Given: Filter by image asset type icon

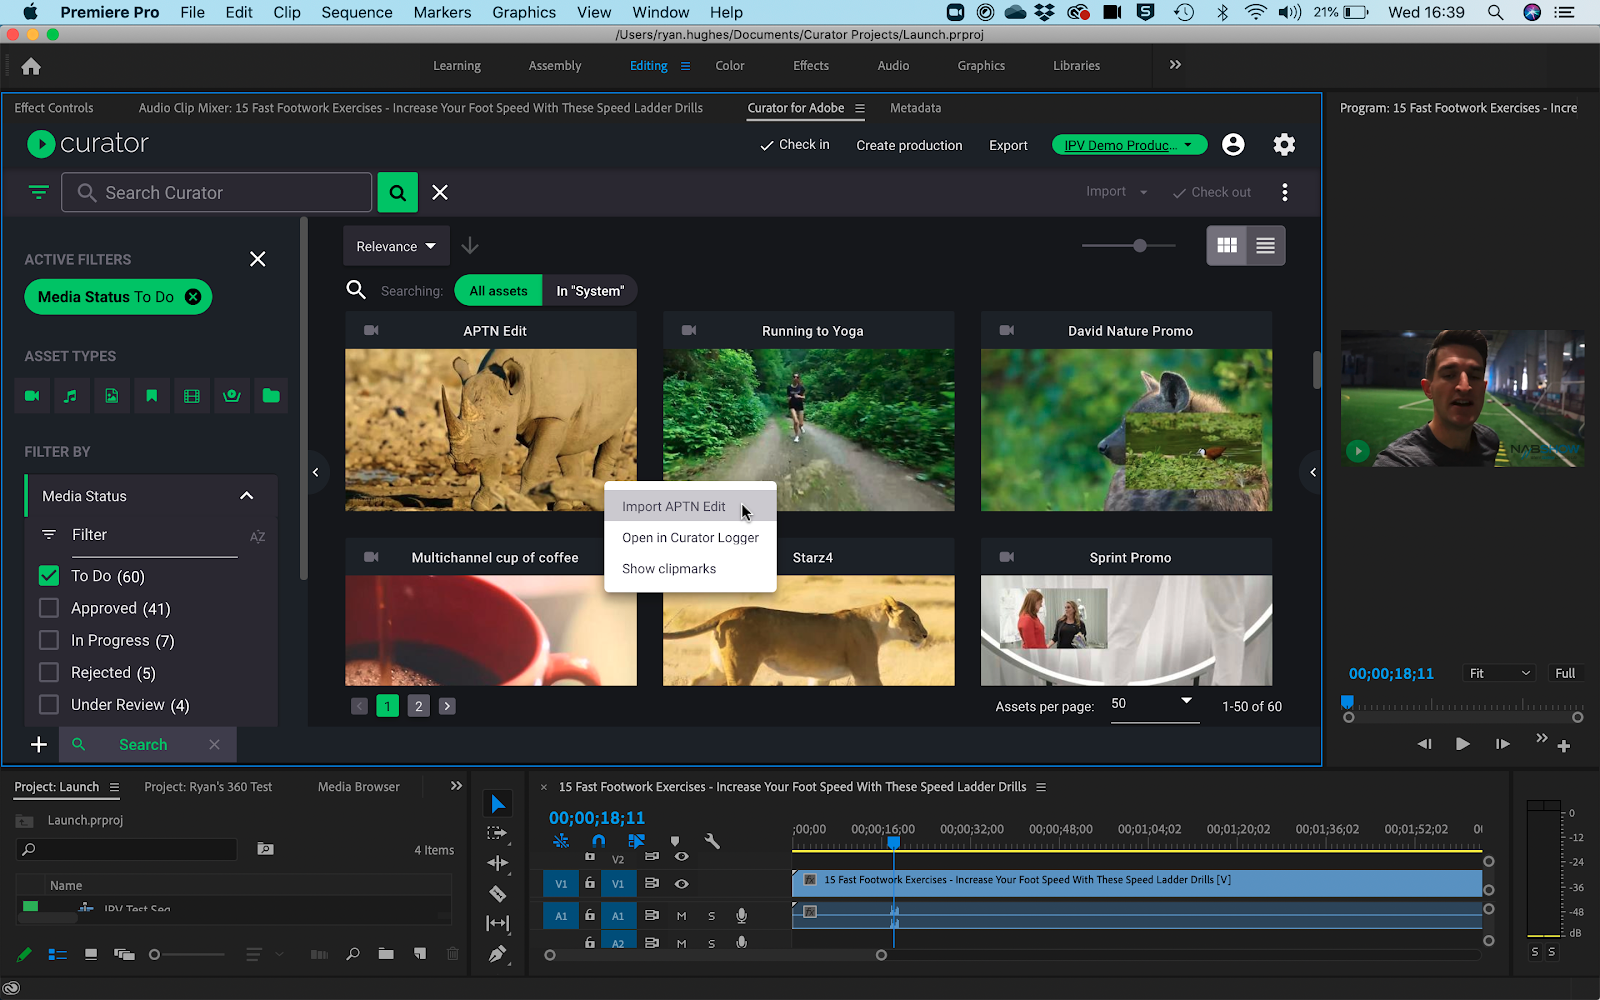Looking at the screenshot, I should [x=111, y=396].
